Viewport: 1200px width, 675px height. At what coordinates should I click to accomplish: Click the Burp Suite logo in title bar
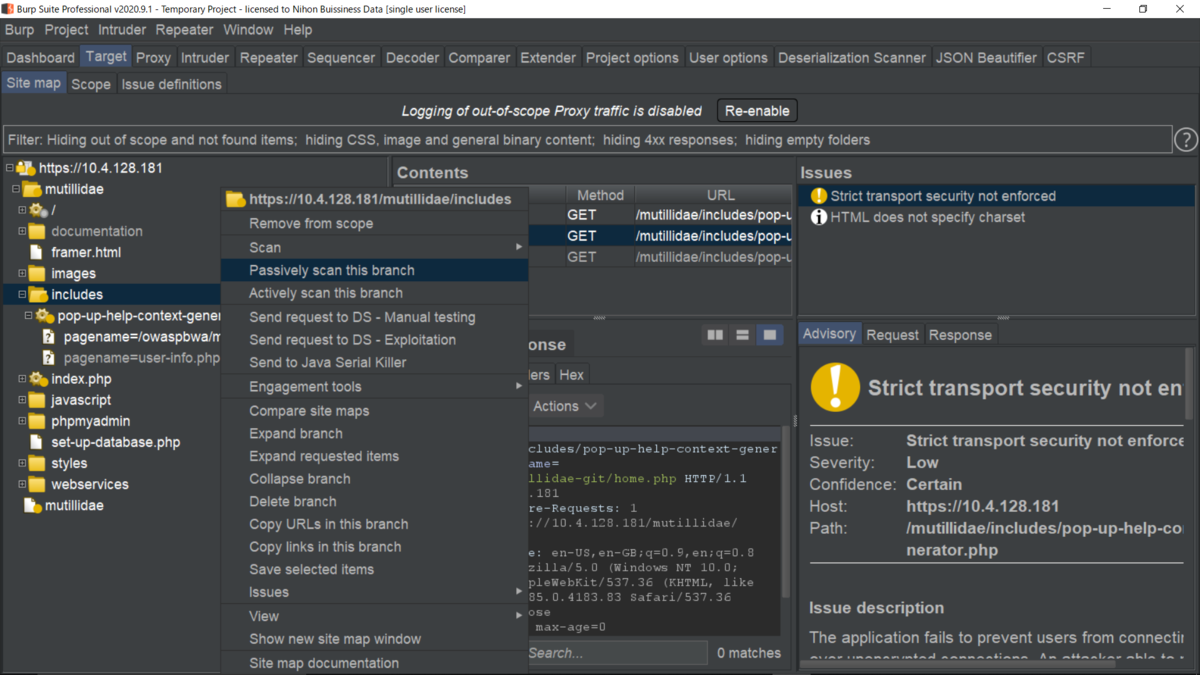point(8,9)
